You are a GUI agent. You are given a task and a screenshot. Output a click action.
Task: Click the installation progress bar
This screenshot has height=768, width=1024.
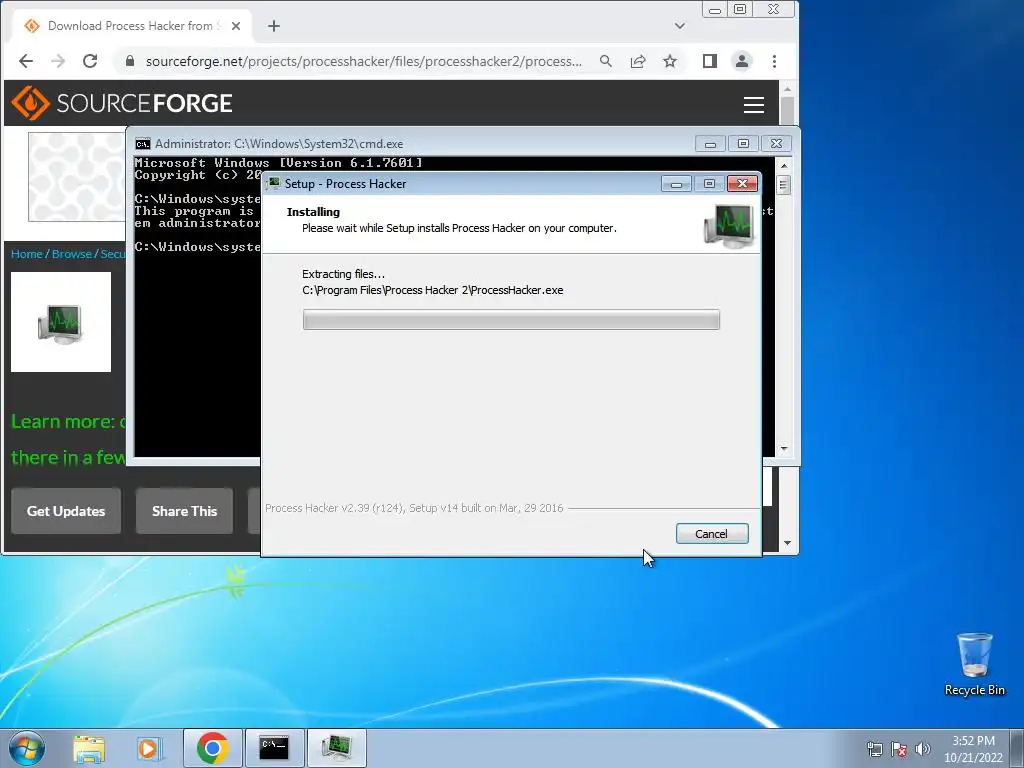511,319
